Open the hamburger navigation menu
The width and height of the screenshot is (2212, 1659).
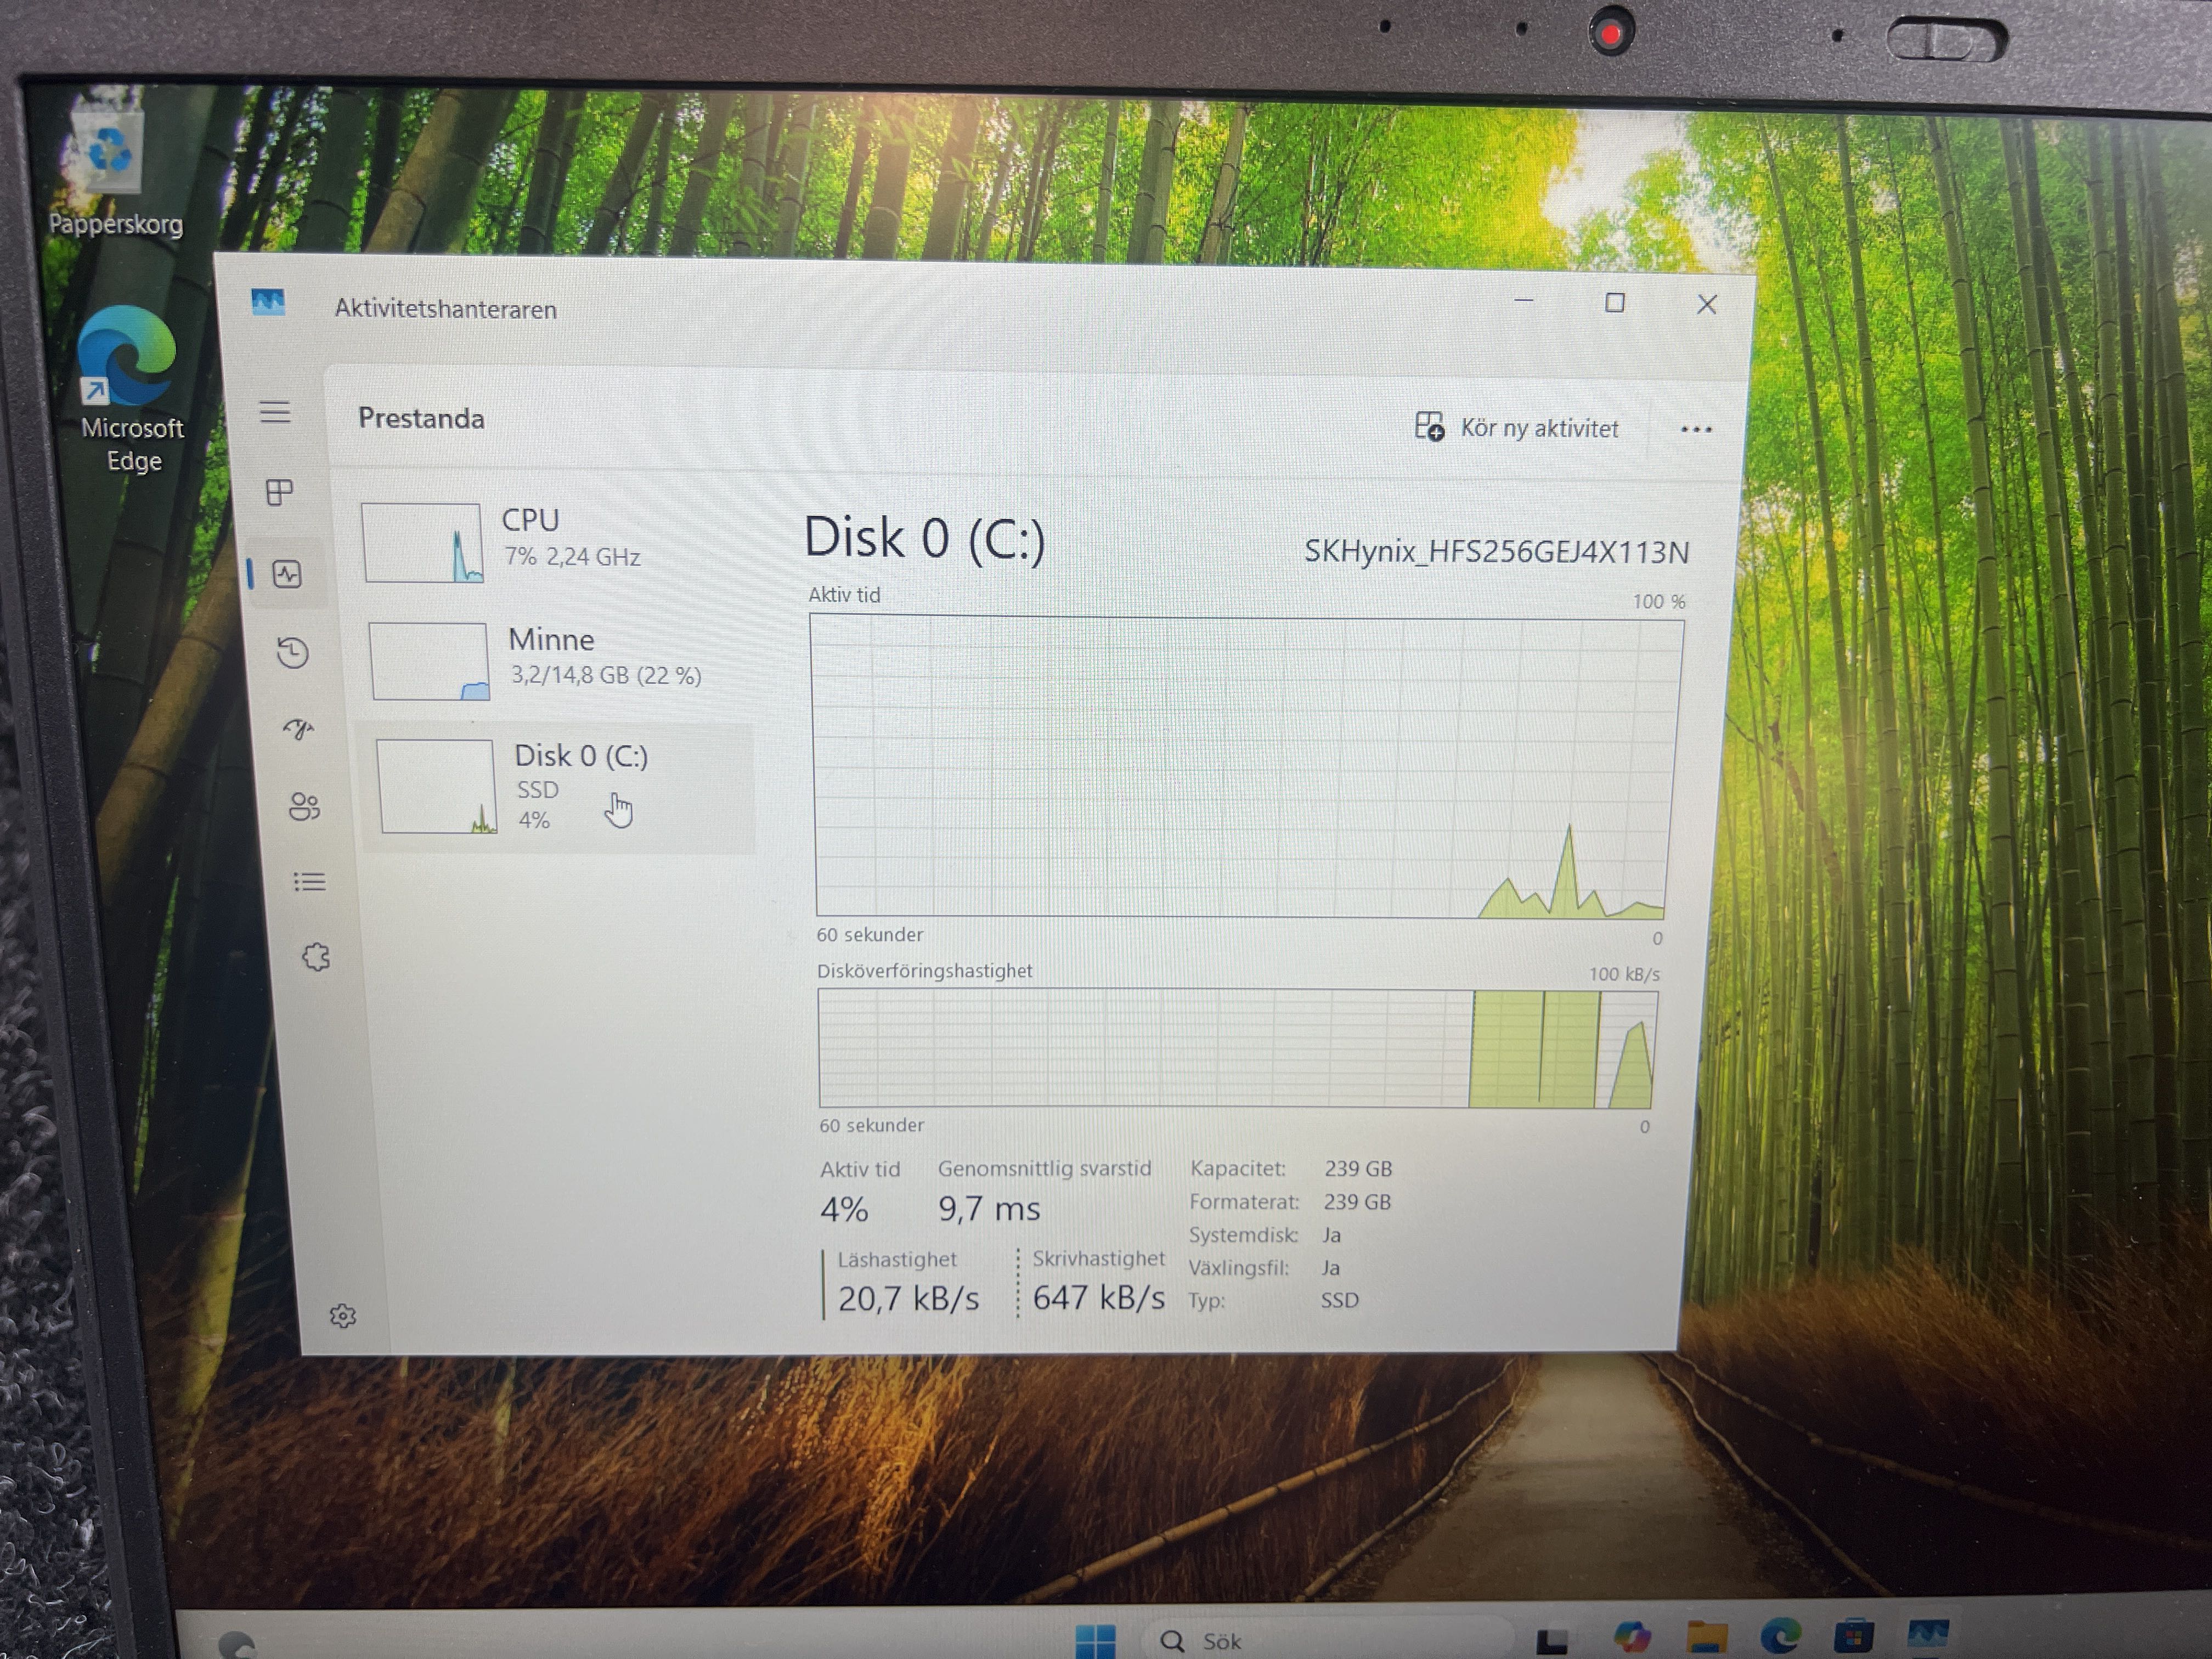click(275, 412)
